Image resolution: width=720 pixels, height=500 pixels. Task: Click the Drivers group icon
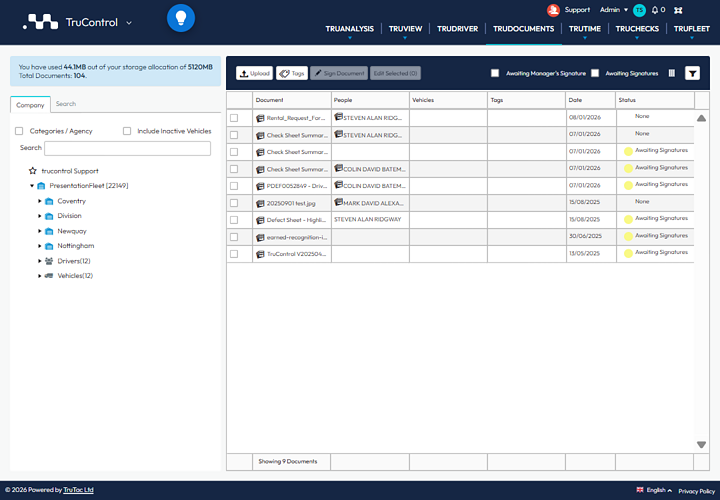49,261
